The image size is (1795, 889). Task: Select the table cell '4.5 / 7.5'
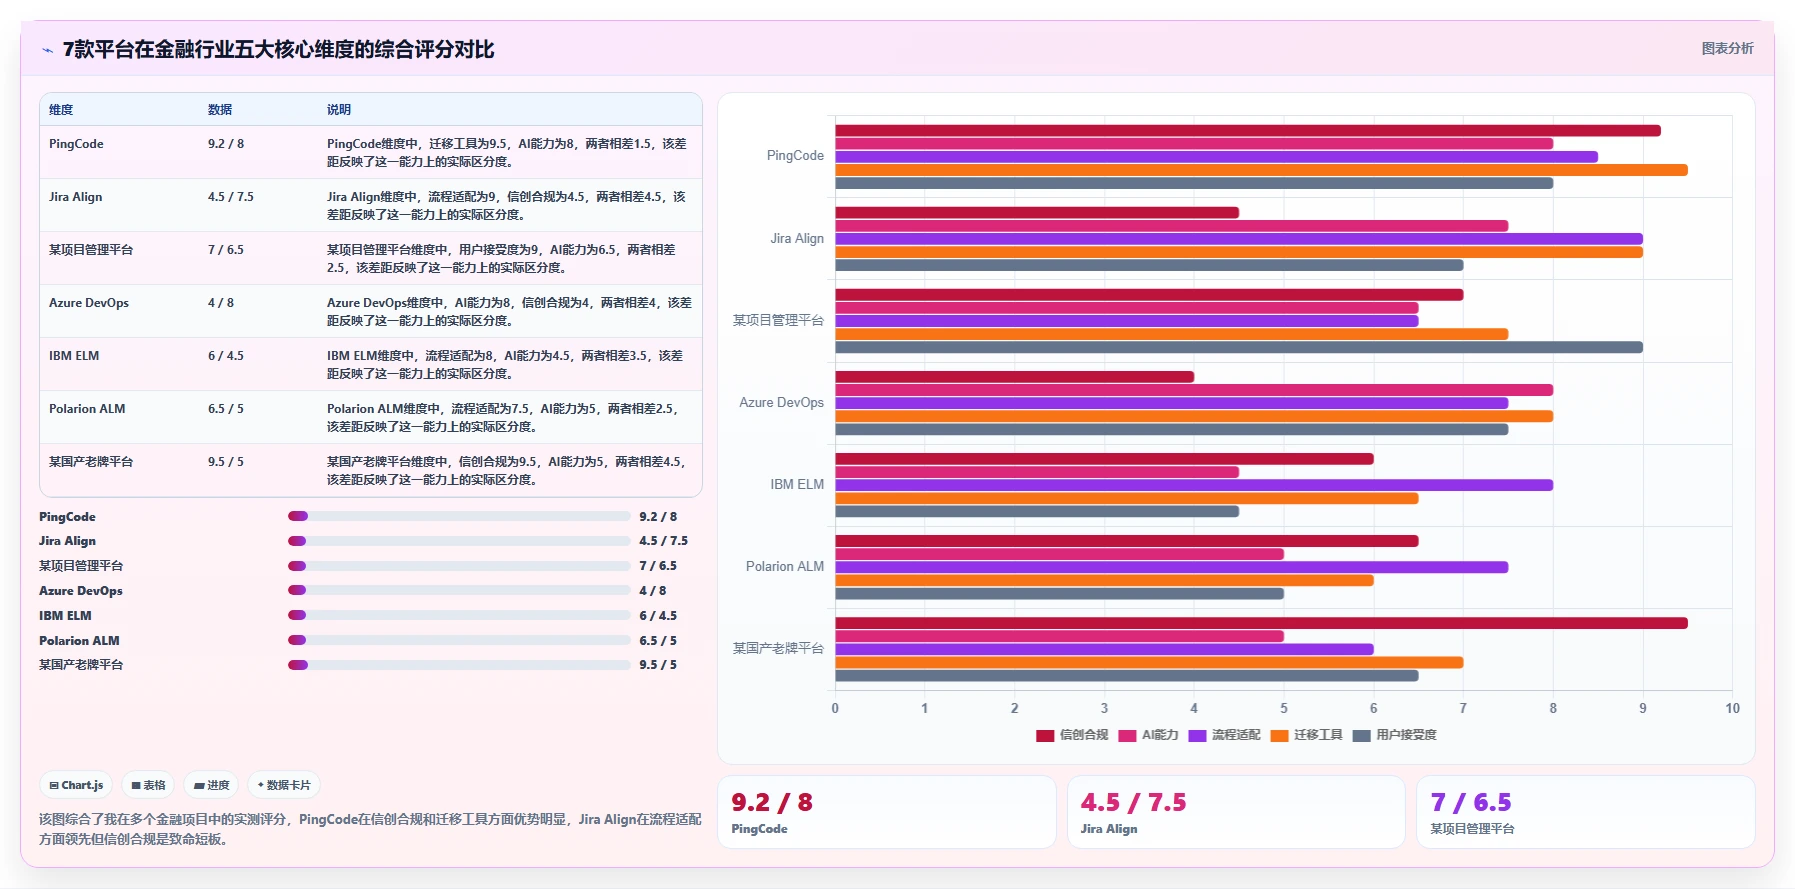tap(231, 197)
